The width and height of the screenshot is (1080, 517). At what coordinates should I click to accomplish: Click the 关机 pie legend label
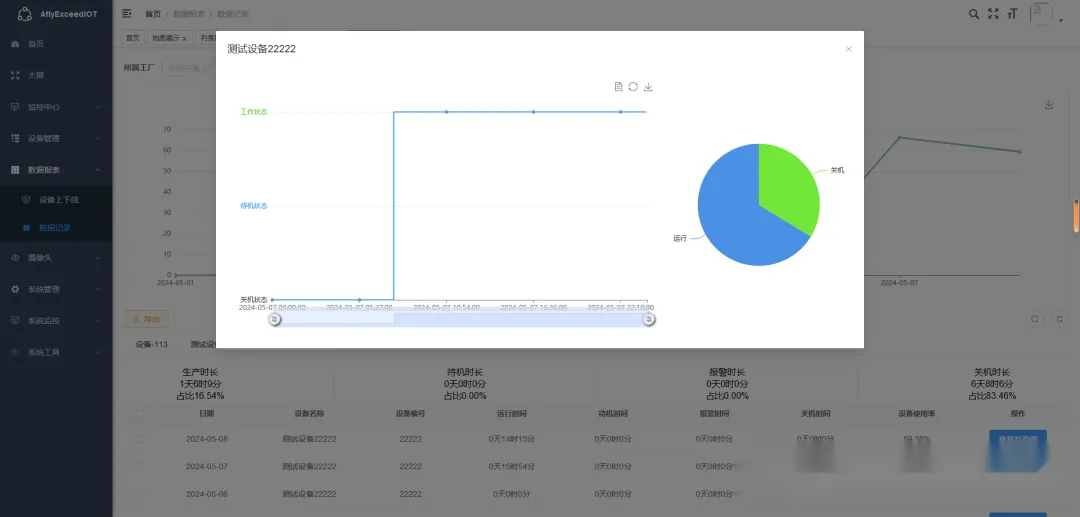click(x=837, y=170)
